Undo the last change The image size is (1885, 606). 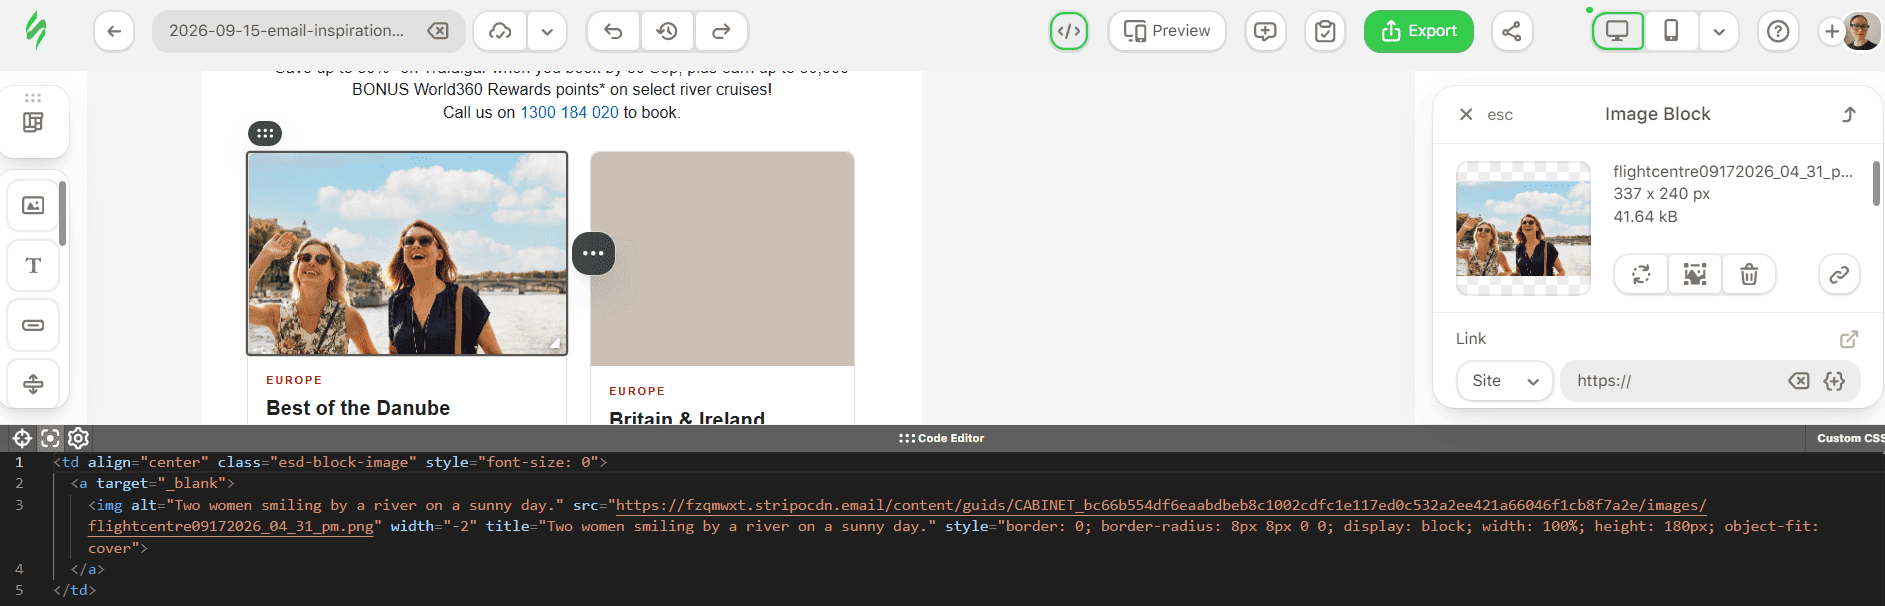coord(614,31)
